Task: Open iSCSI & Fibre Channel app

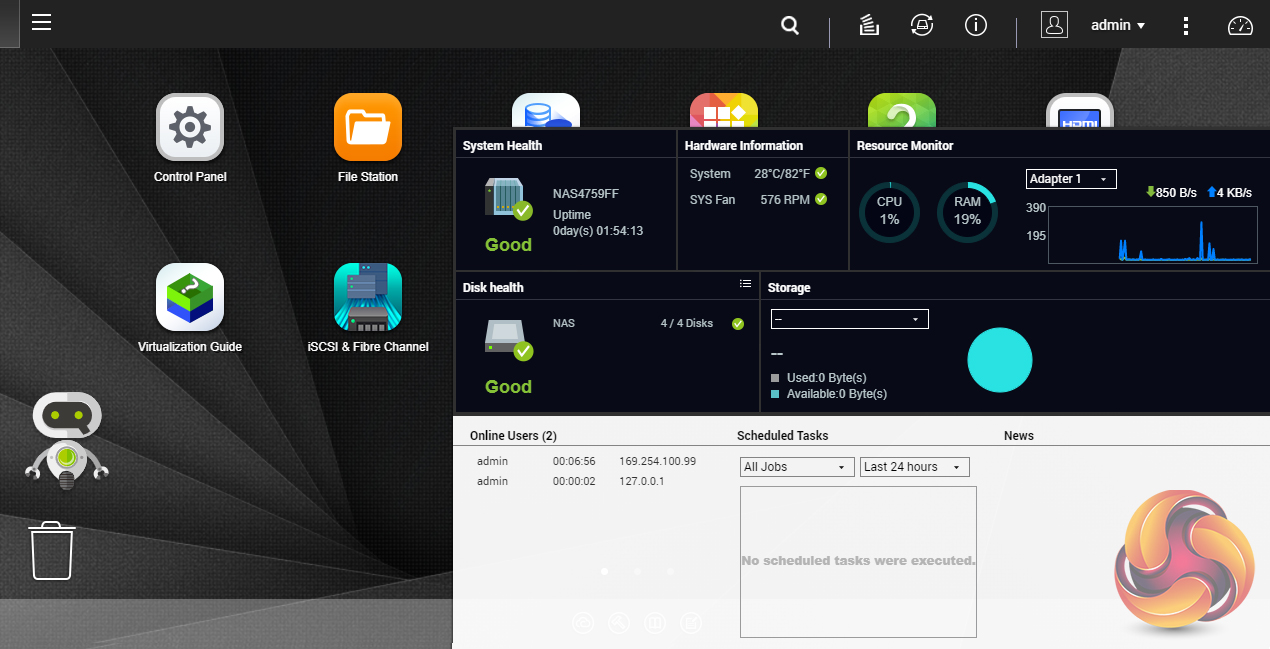Action: [x=368, y=297]
